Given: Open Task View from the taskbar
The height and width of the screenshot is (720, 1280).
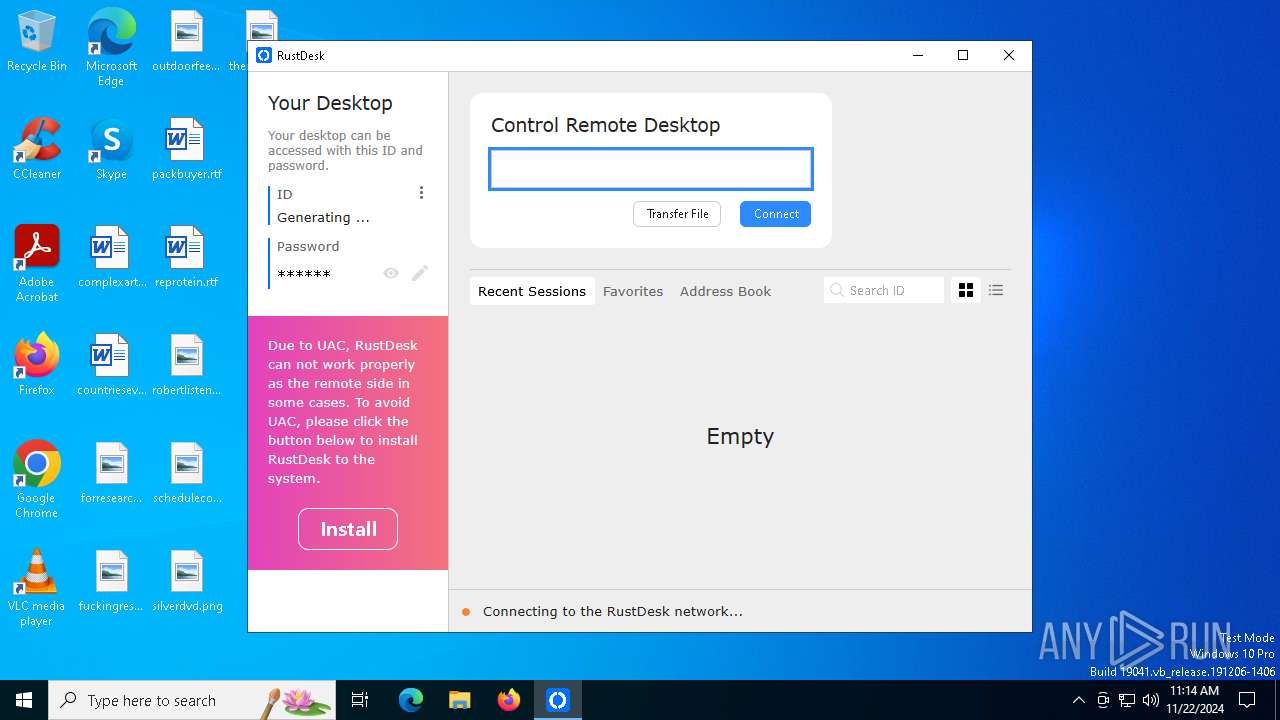Looking at the screenshot, I should pyautogui.click(x=360, y=700).
